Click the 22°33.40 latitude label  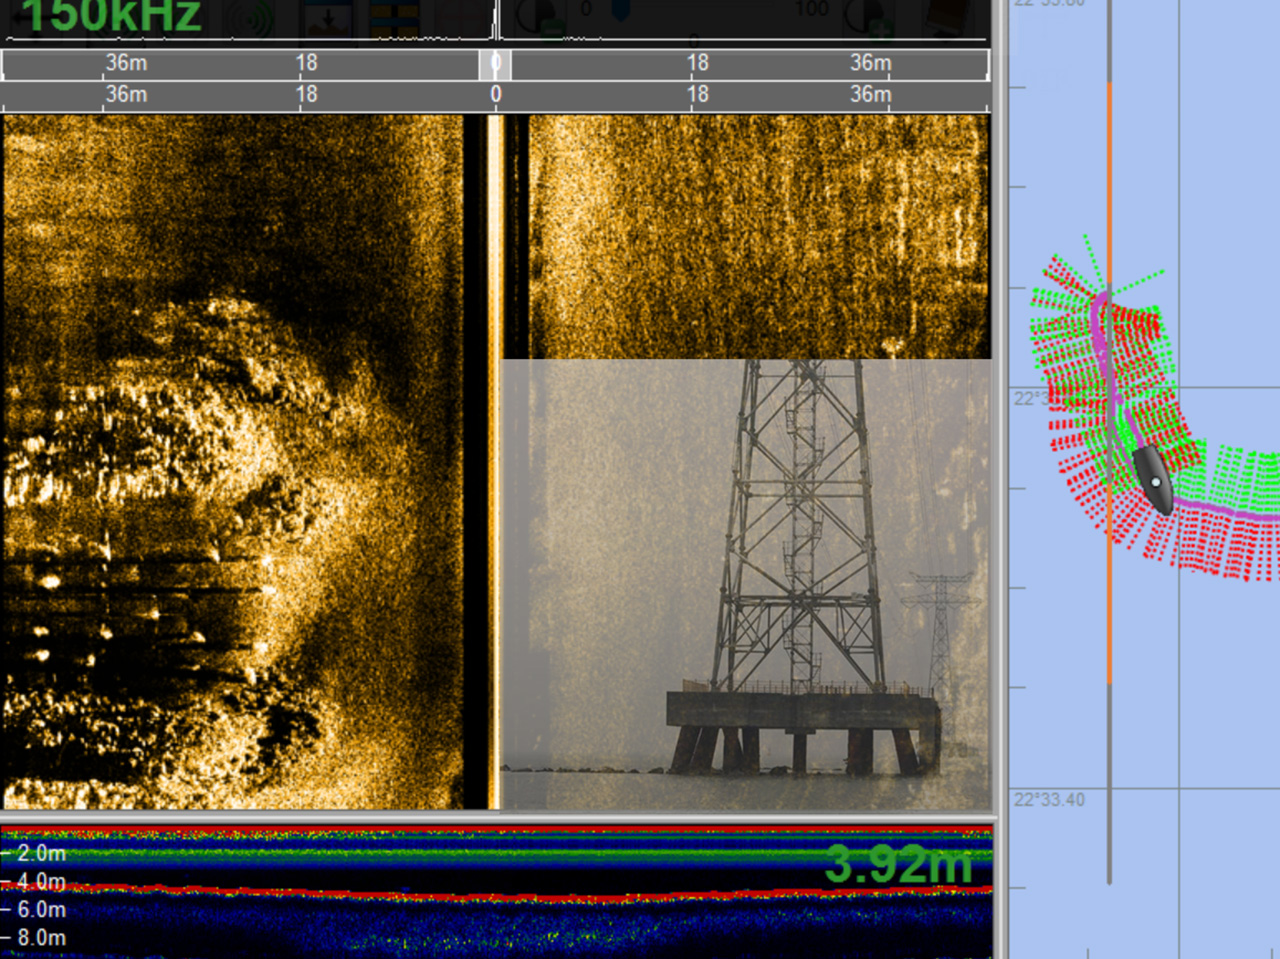click(x=1049, y=799)
